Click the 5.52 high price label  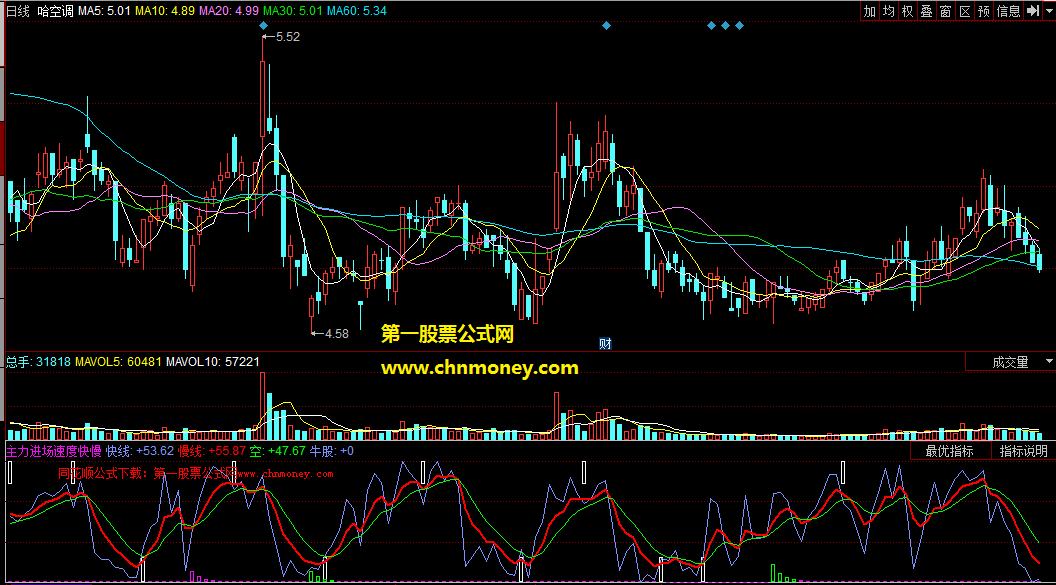288,37
